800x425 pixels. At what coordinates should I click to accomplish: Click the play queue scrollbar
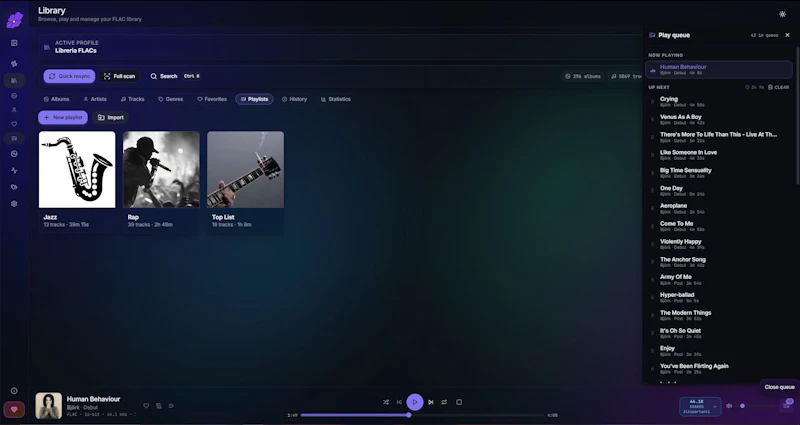click(797, 115)
